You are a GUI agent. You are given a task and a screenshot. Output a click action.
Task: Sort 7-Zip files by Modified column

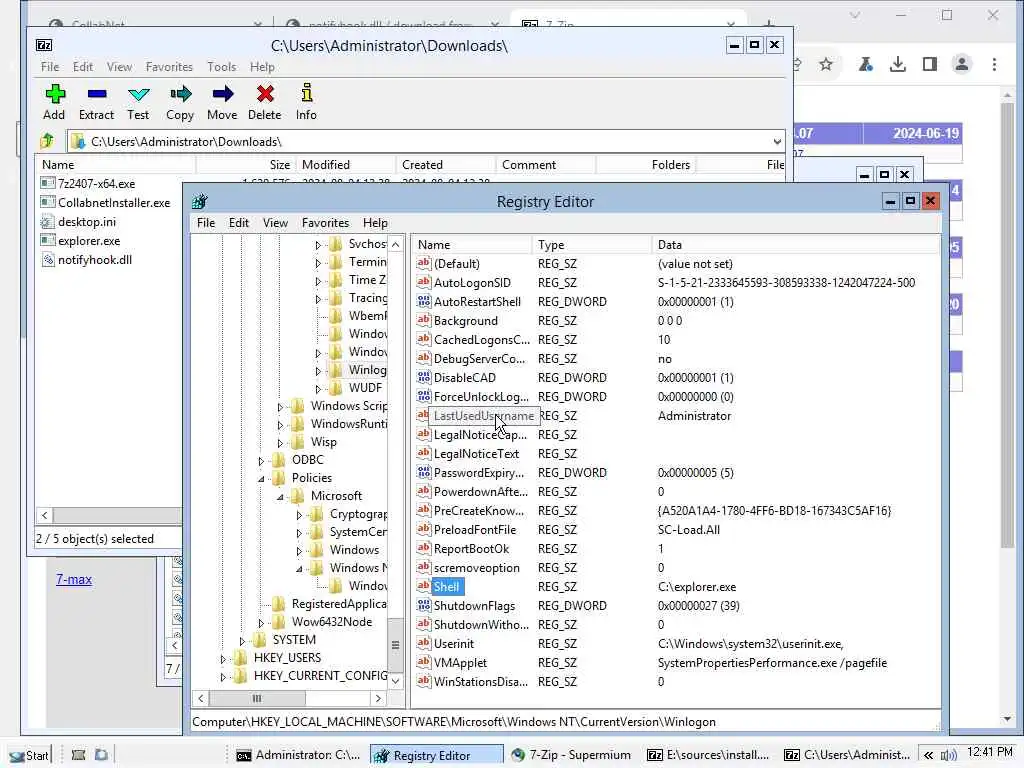[345, 165]
